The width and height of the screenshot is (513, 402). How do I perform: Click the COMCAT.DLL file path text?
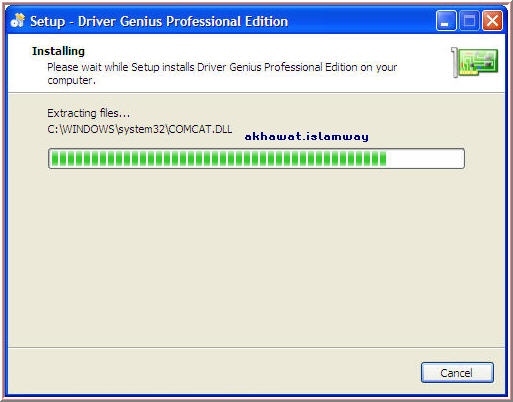(140, 129)
